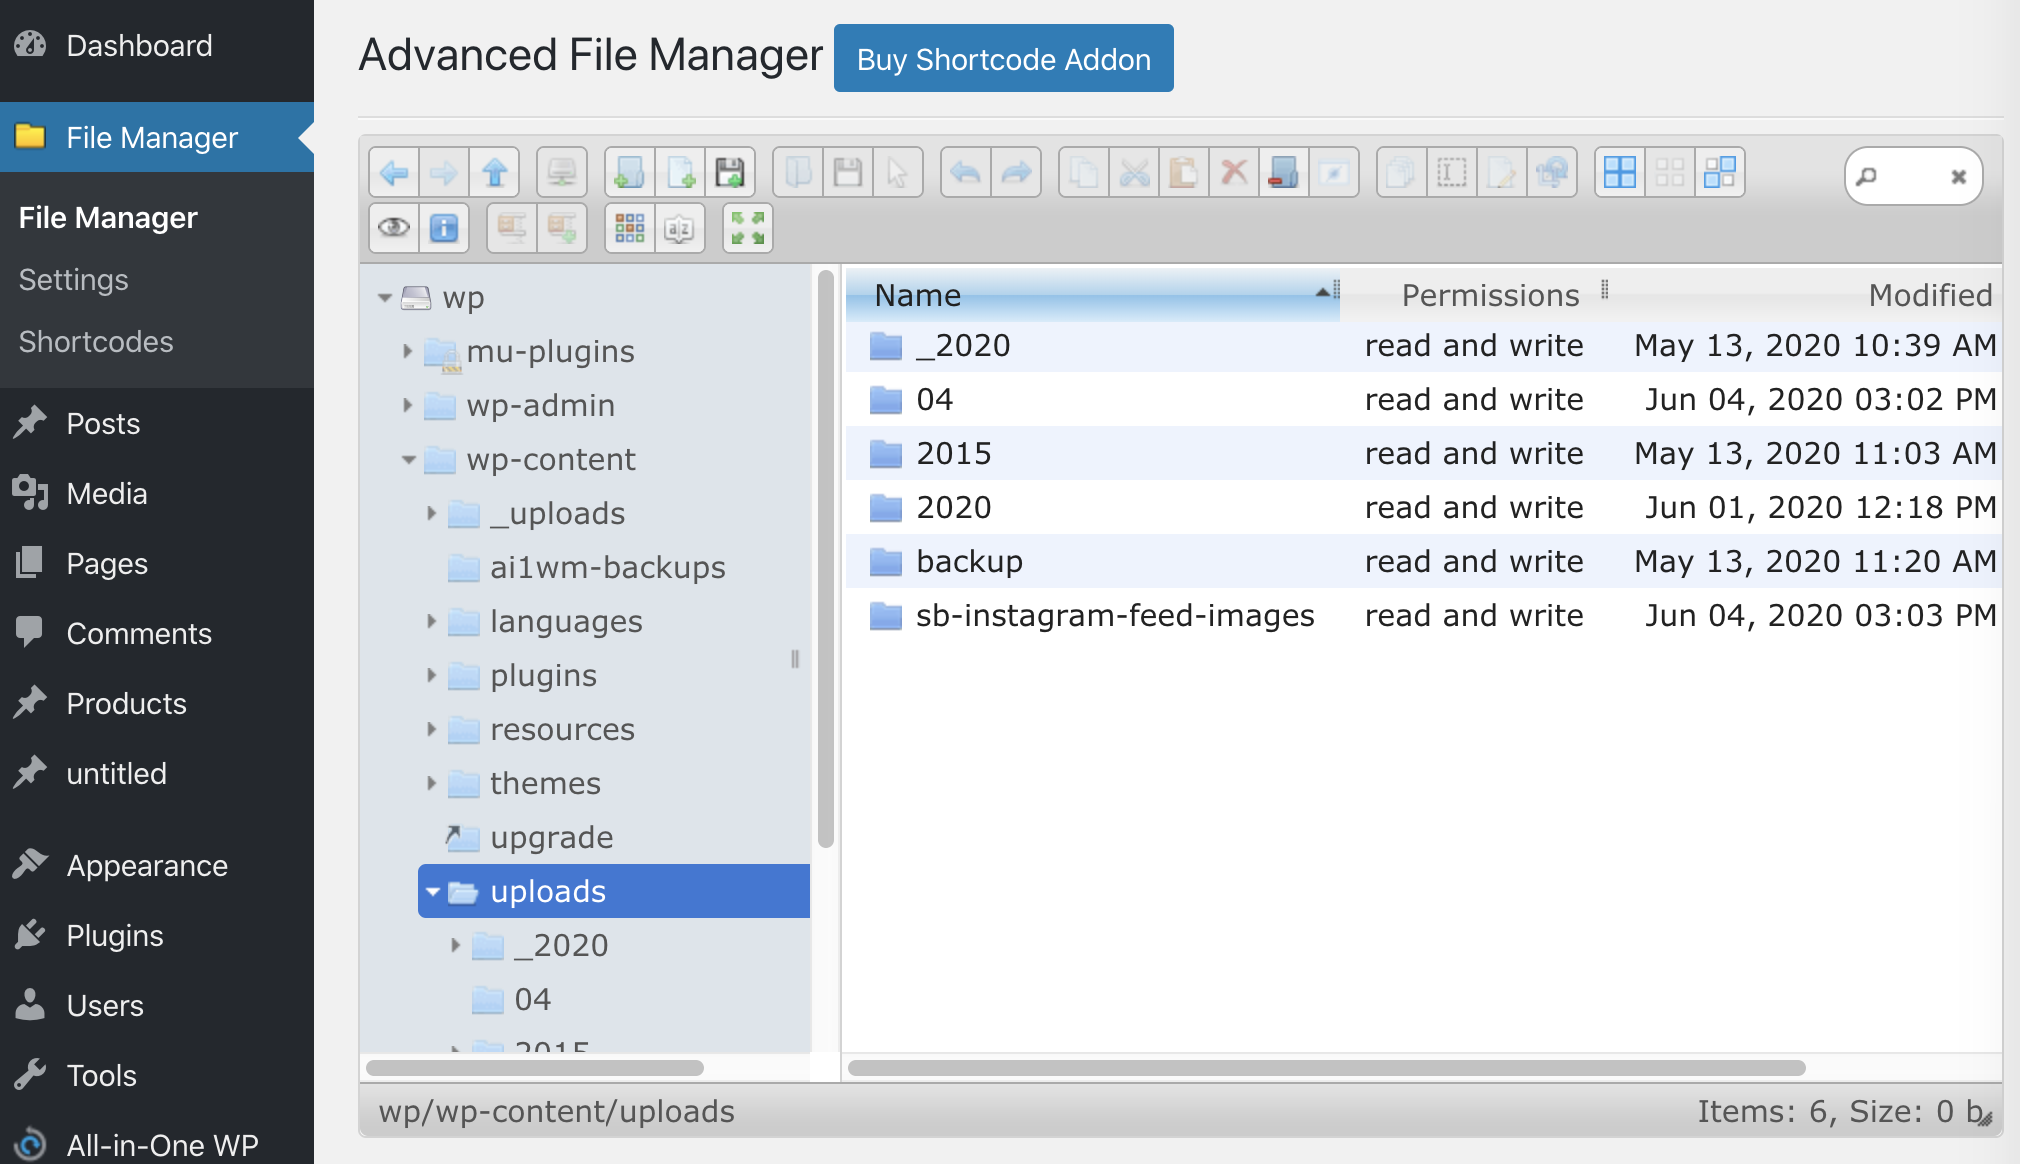
Task: Select the sb-instagram-feed-images folder row
Action: point(1424,615)
